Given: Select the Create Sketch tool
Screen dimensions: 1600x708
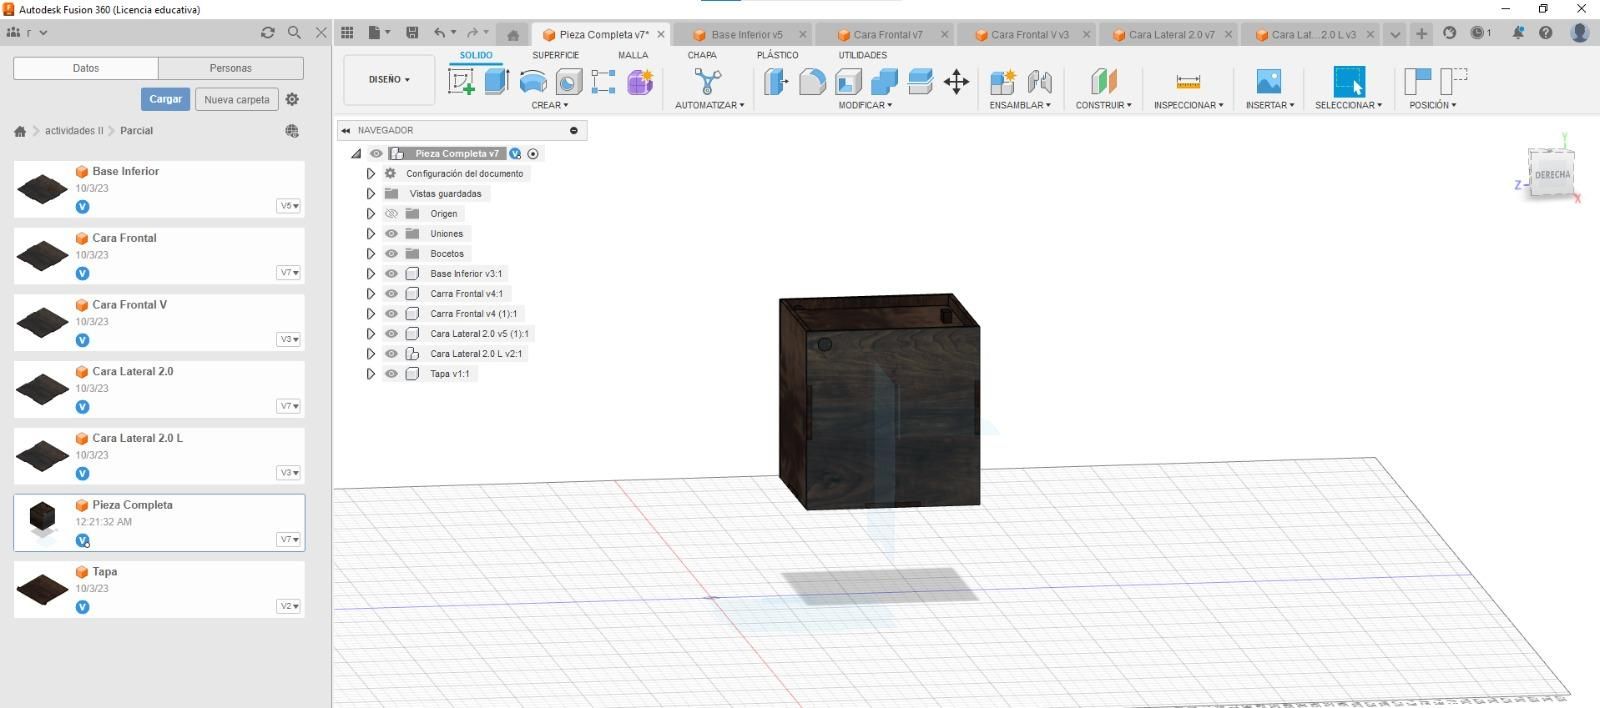Looking at the screenshot, I should (461, 81).
